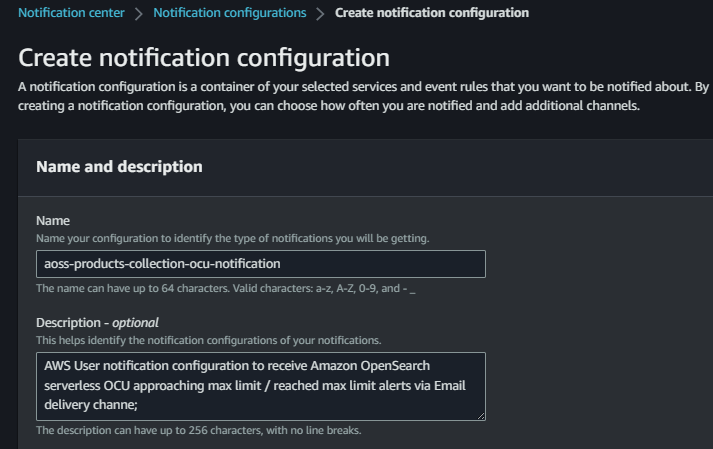Open the Notification center breadcrumb link
Screen dimensions: 713x449
(71, 13)
